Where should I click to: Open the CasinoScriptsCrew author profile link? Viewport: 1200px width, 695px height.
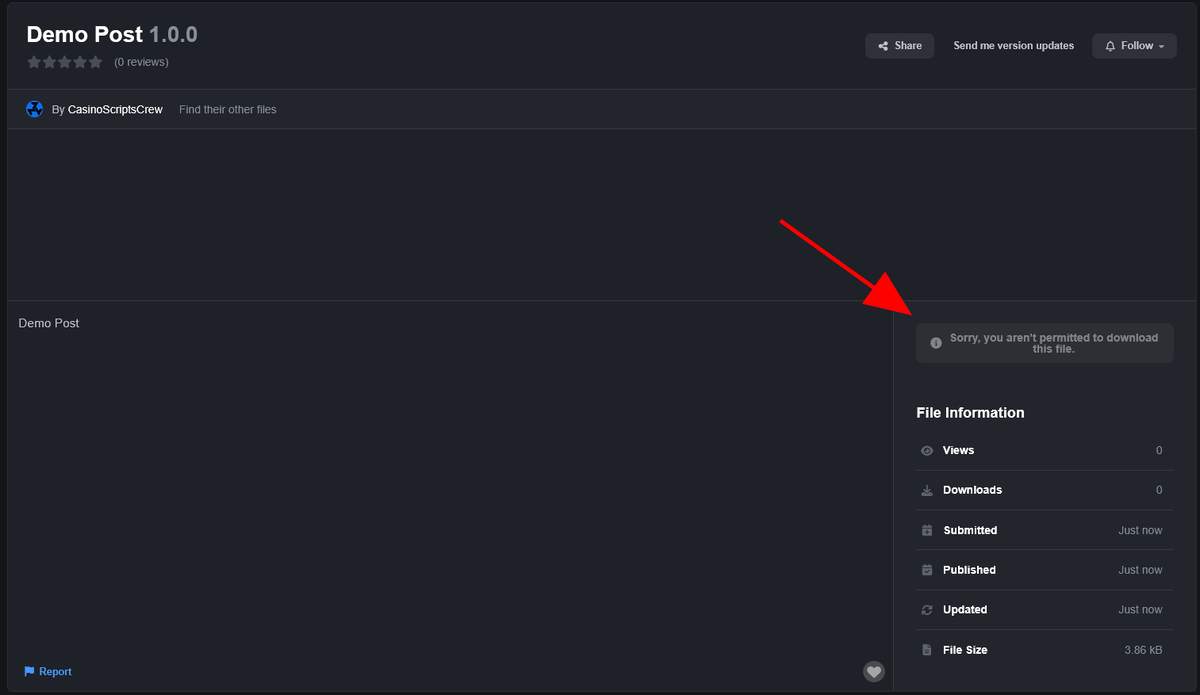[115, 110]
